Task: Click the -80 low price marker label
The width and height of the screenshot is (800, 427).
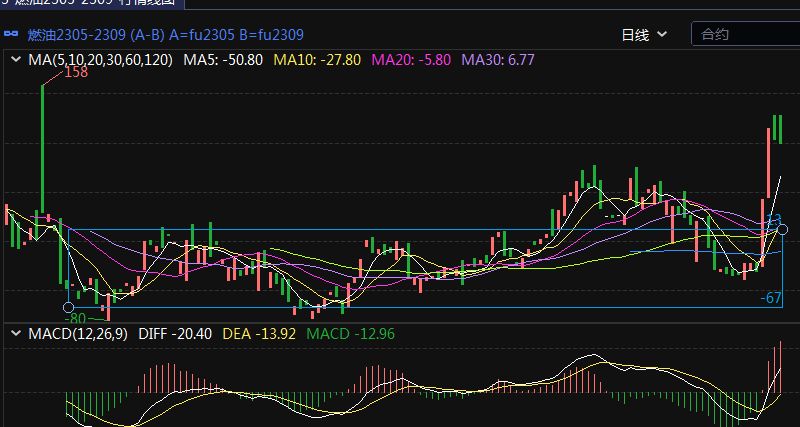Action: click(x=77, y=318)
